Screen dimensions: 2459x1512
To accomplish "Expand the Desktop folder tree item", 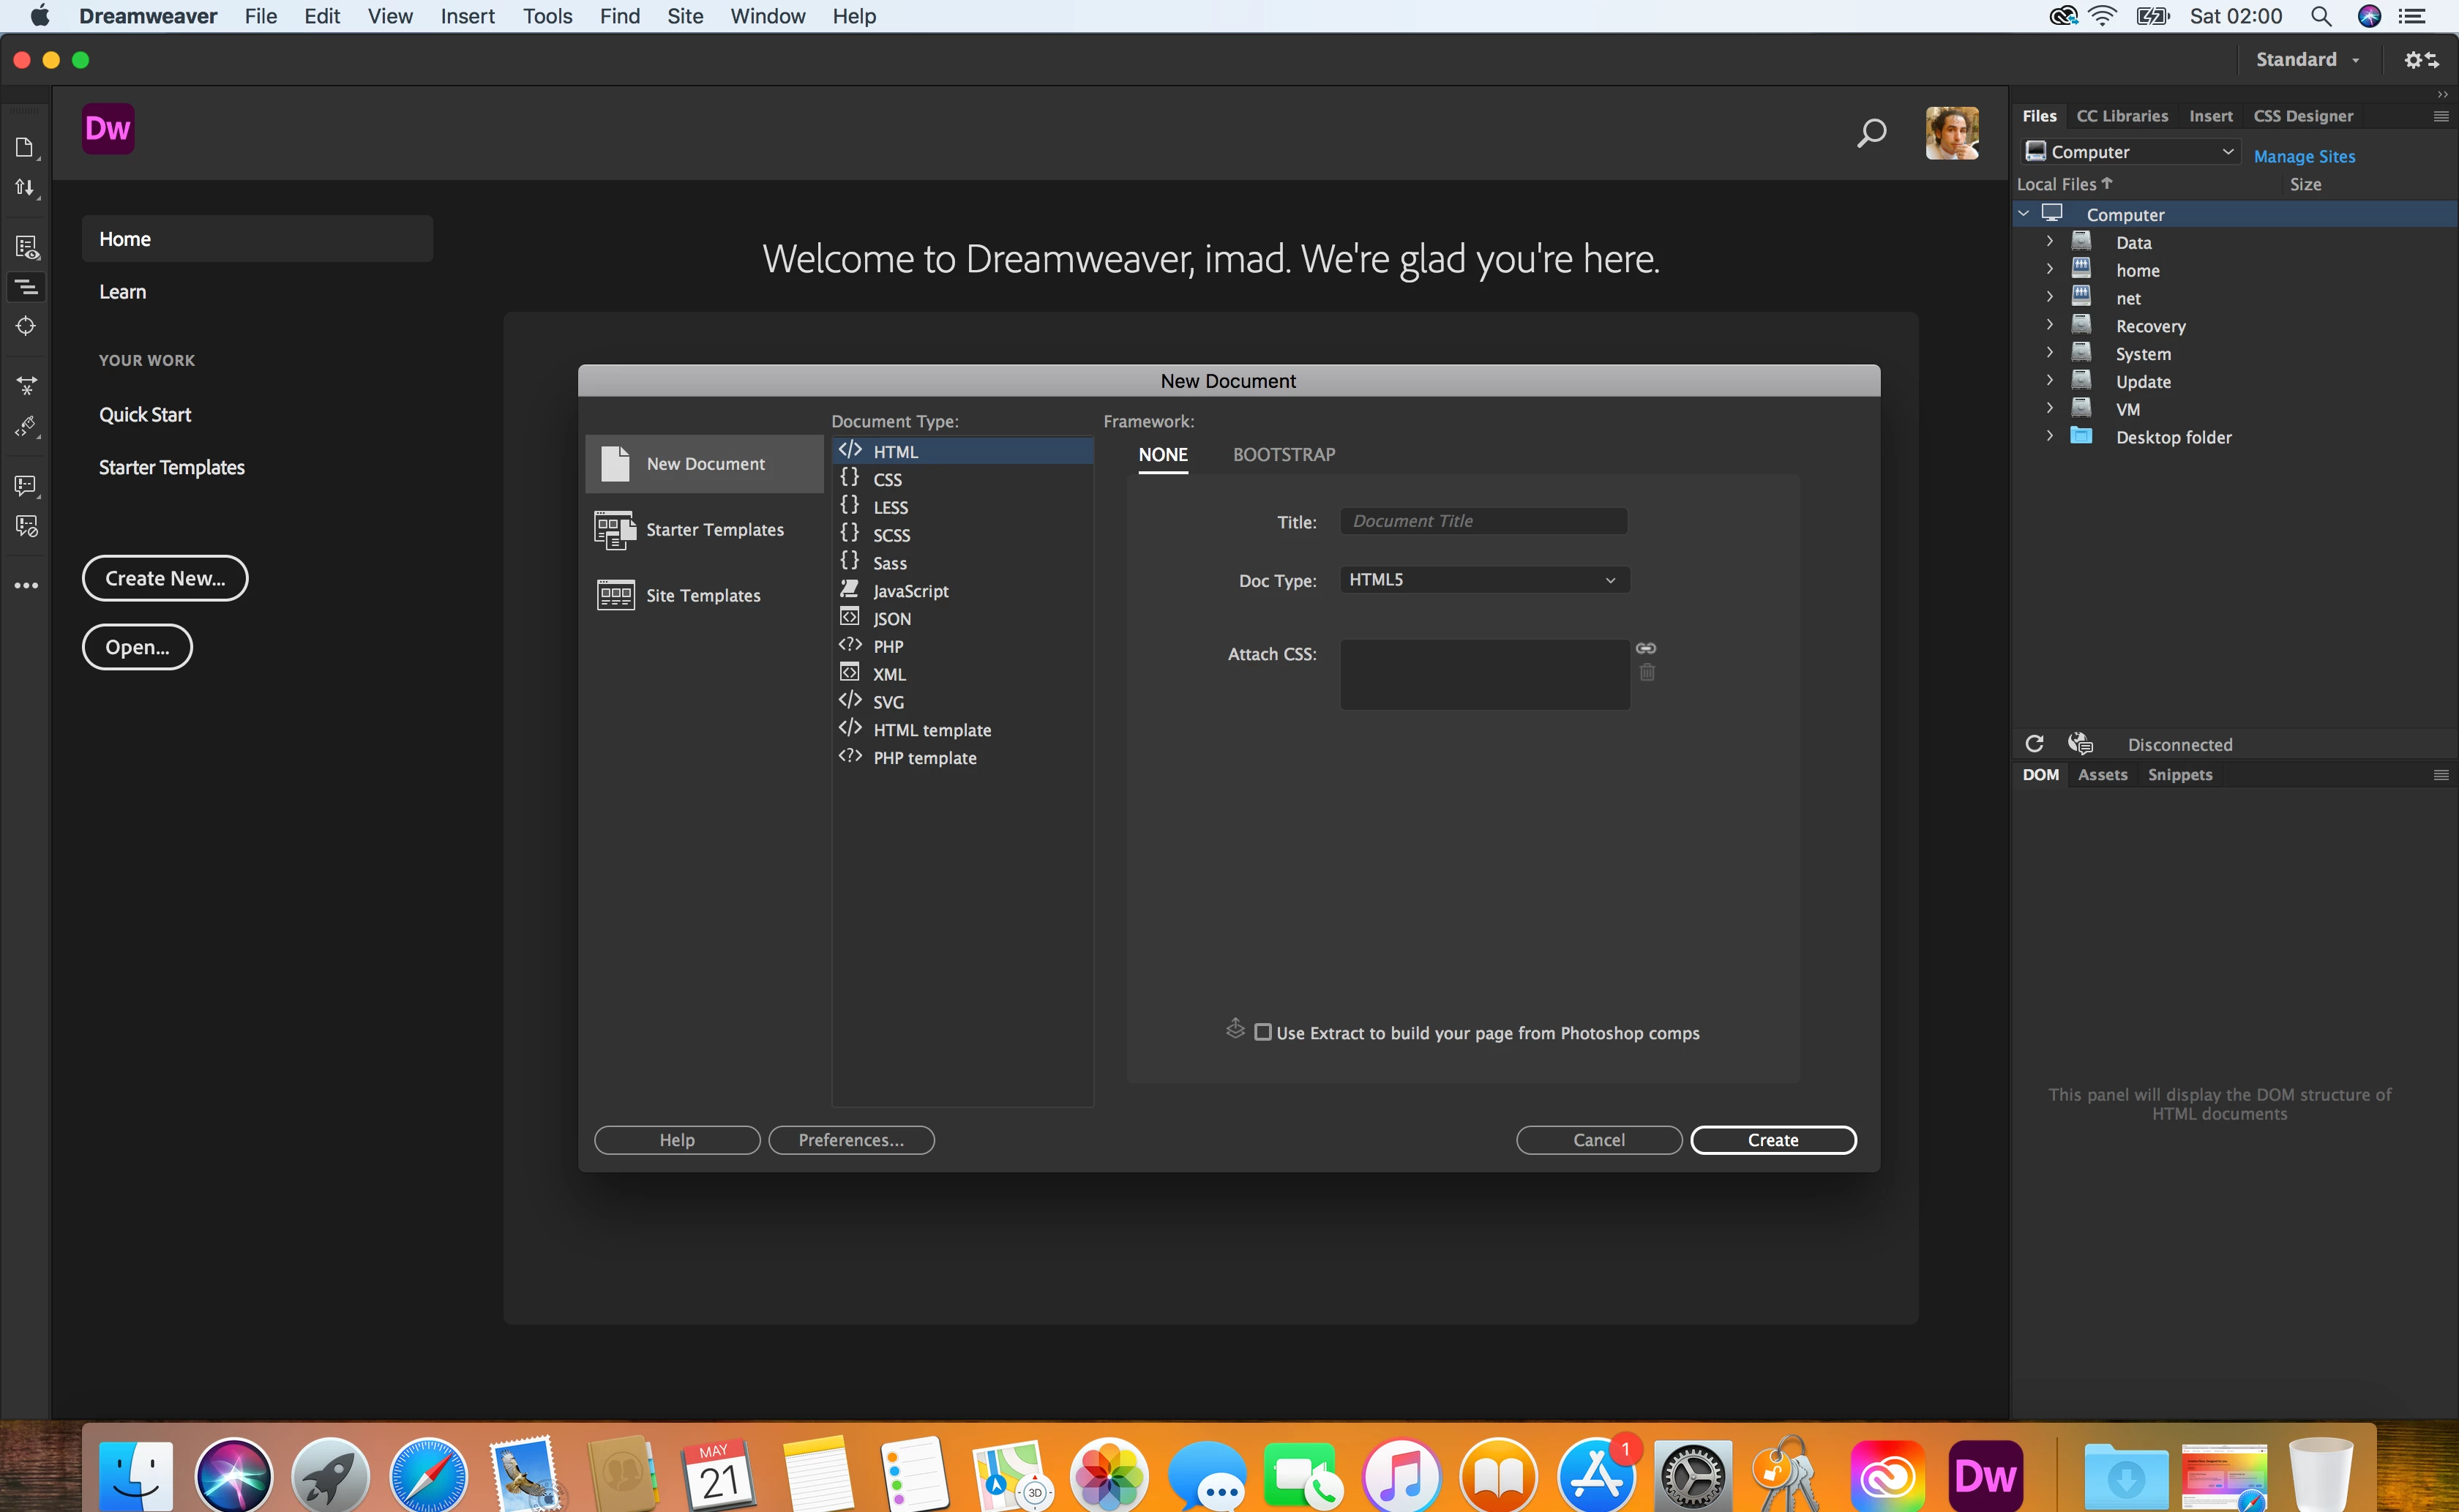I will click(x=2049, y=436).
